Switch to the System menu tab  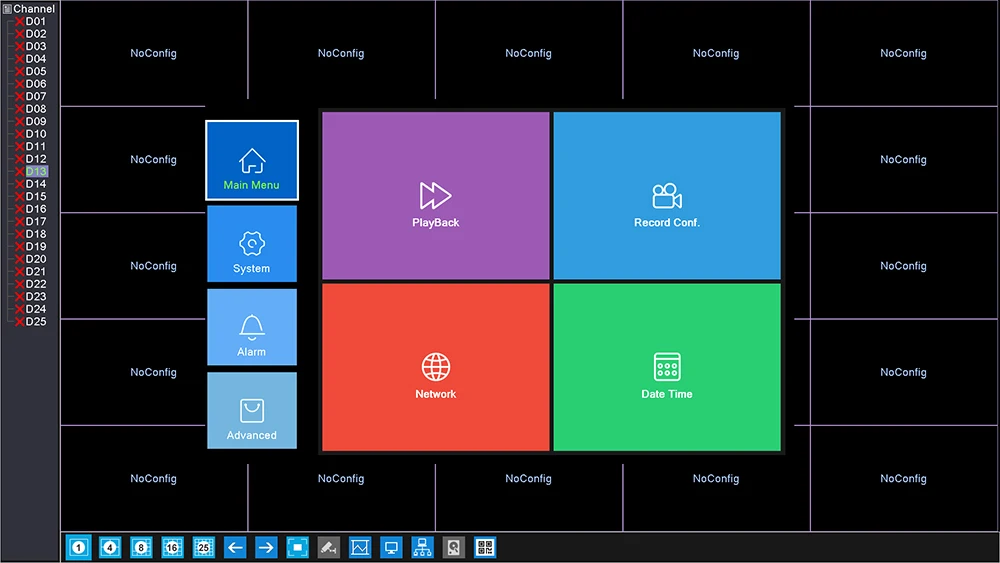252,244
